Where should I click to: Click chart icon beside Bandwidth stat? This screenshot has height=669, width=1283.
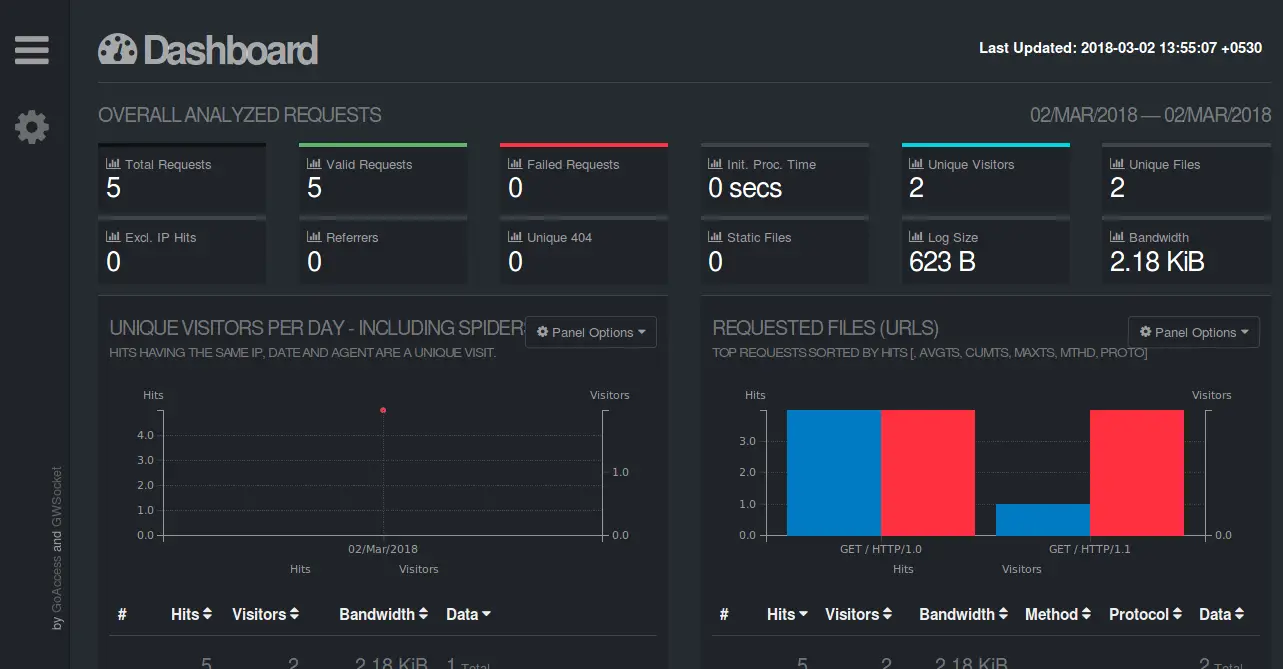pyautogui.click(x=1117, y=237)
